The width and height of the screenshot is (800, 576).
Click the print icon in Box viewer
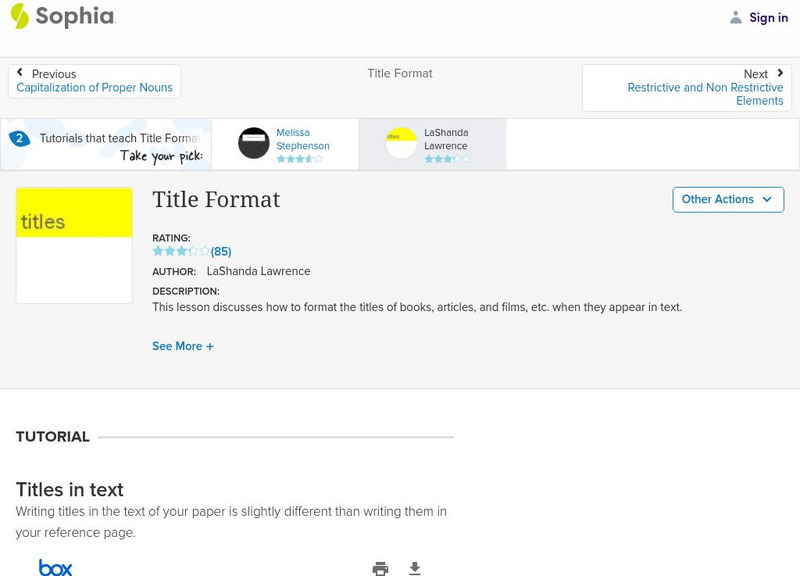click(380, 568)
